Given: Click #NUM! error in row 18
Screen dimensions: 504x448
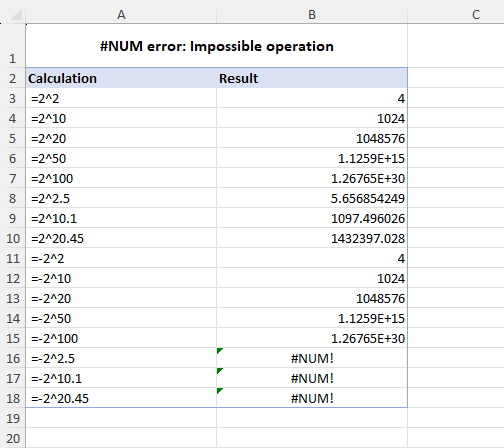Looking at the screenshot, I should point(312,398).
